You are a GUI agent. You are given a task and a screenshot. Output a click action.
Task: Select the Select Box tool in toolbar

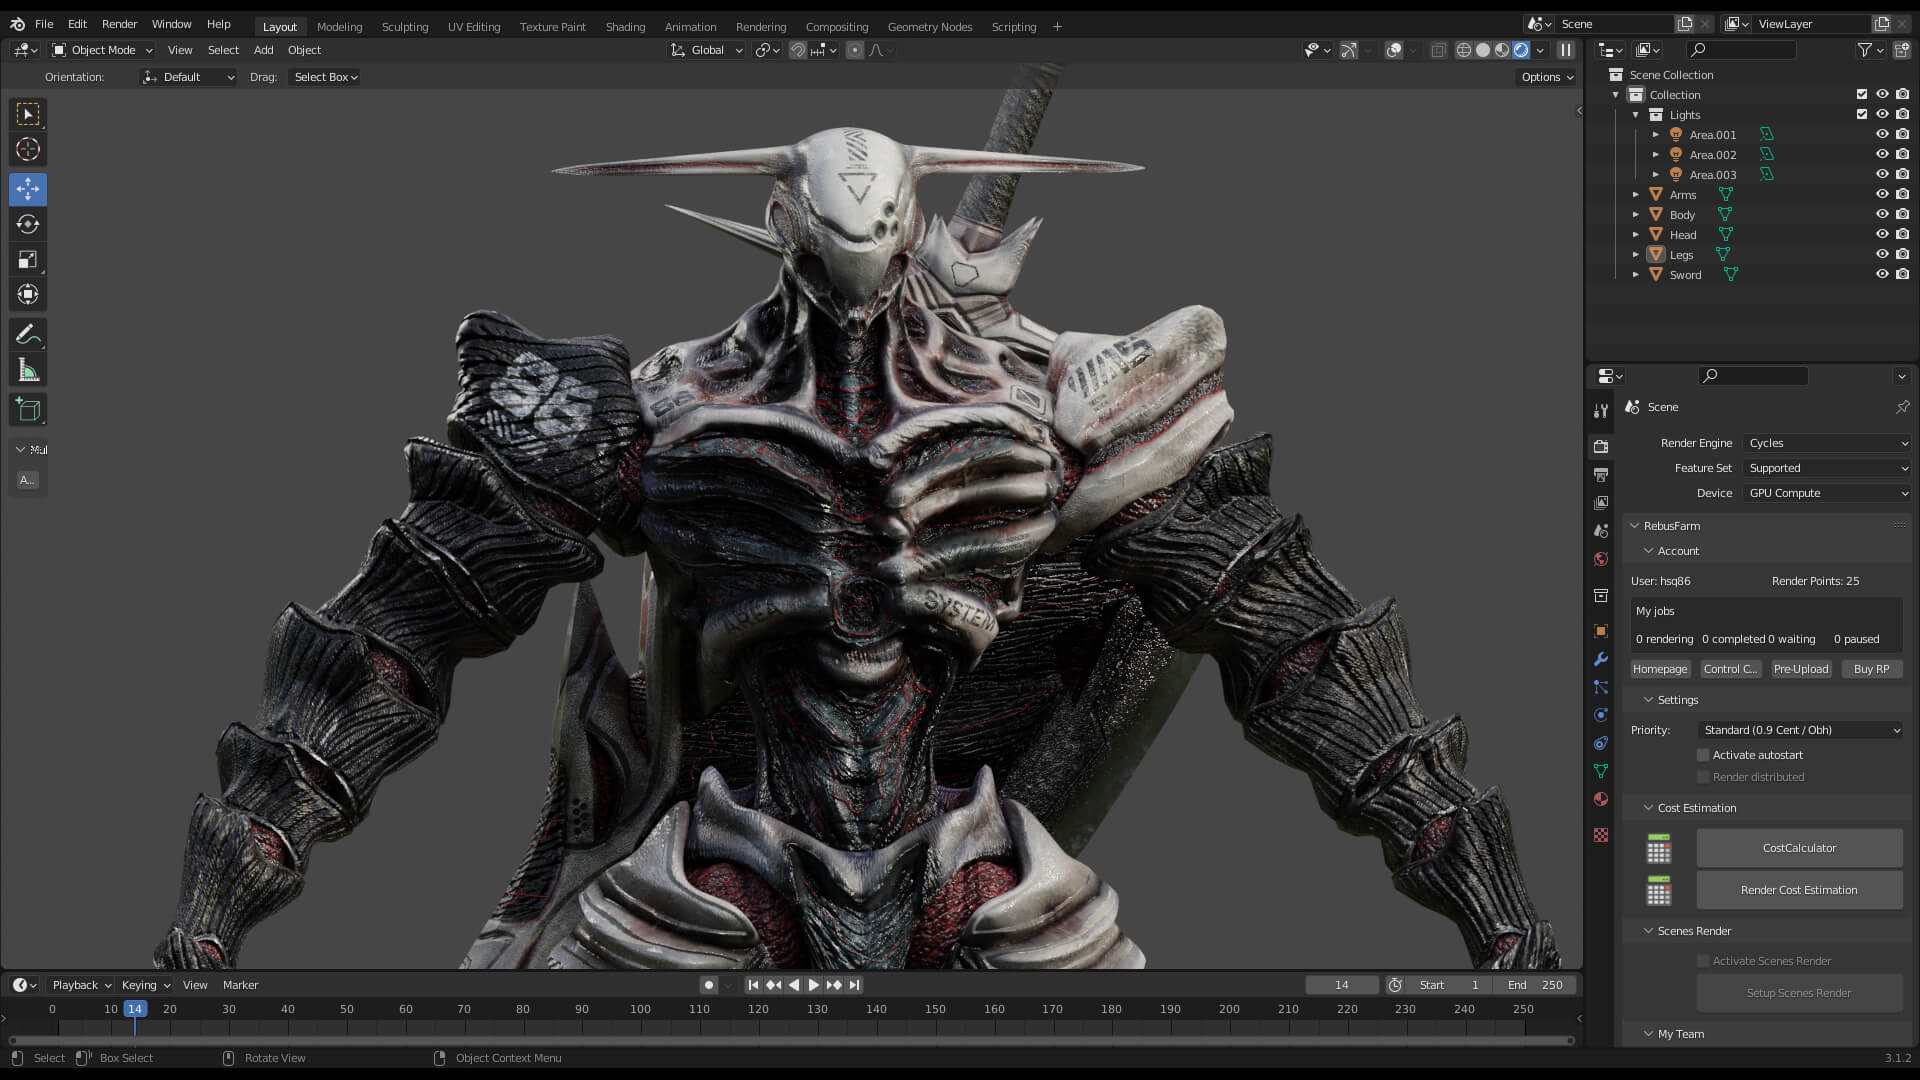28,114
